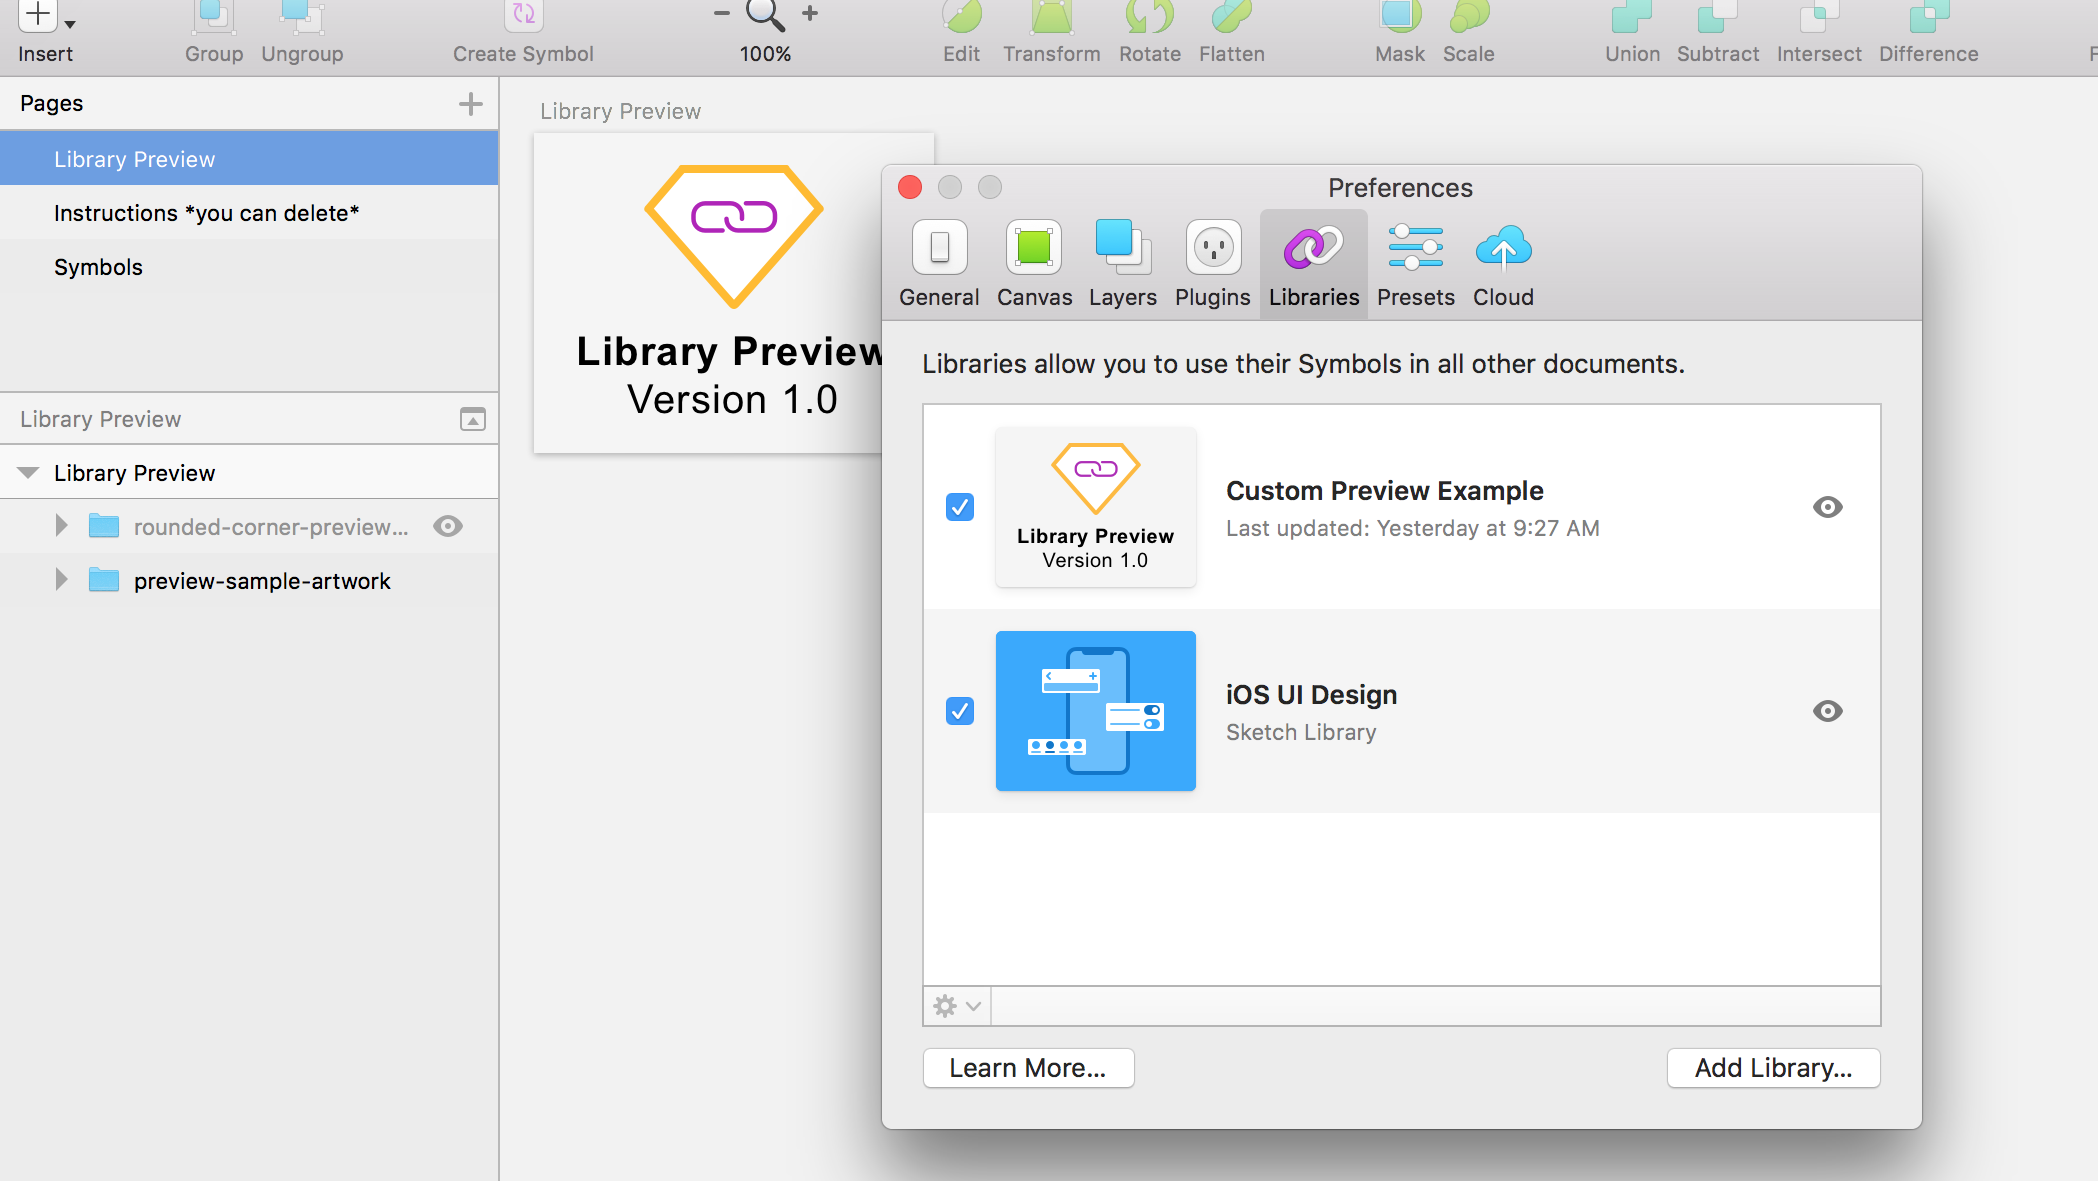Click the Create Symbol icon
Screen dimensions: 2098x1181
point(523,17)
